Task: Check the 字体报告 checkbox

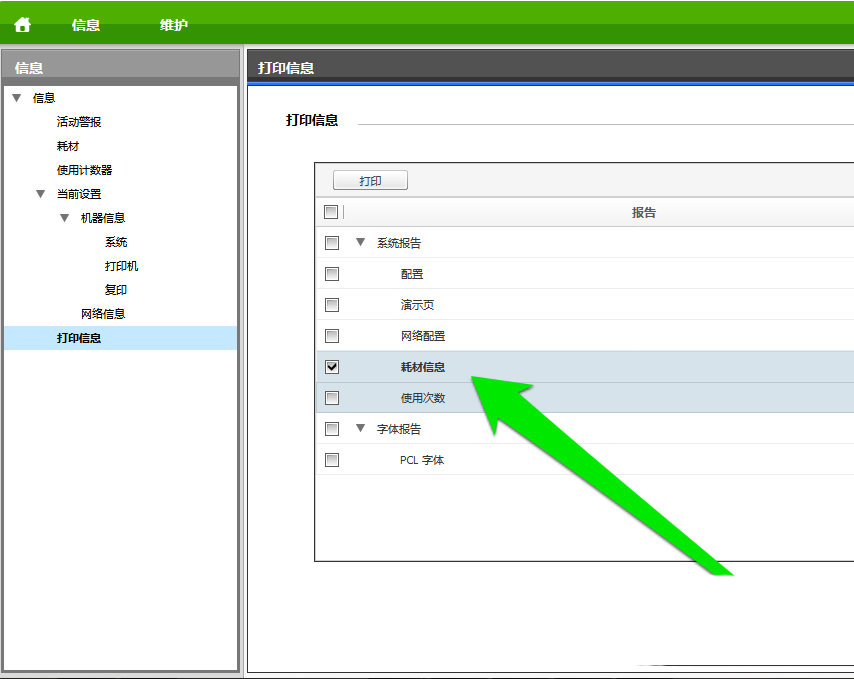Action: point(332,429)
